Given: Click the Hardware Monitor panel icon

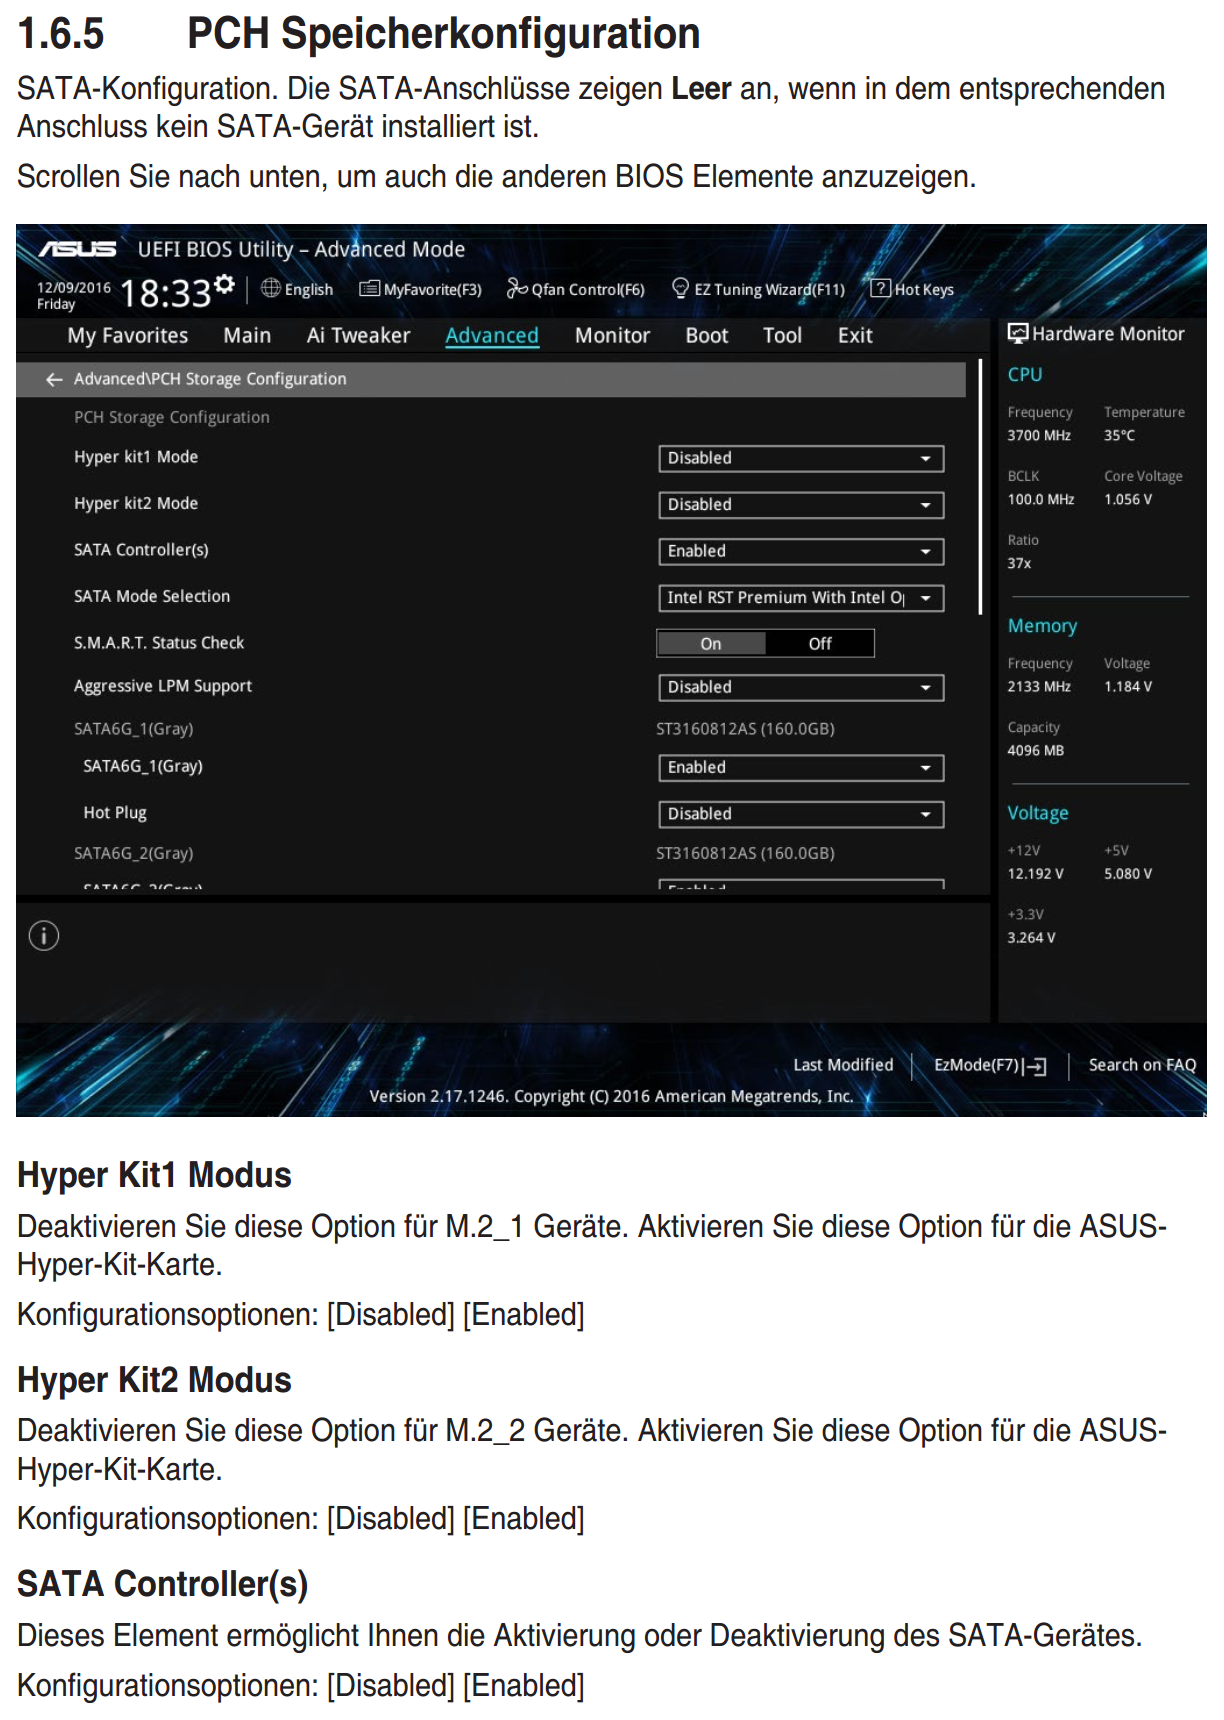Looking at the screenshot, I should (x=1017, y=334).
